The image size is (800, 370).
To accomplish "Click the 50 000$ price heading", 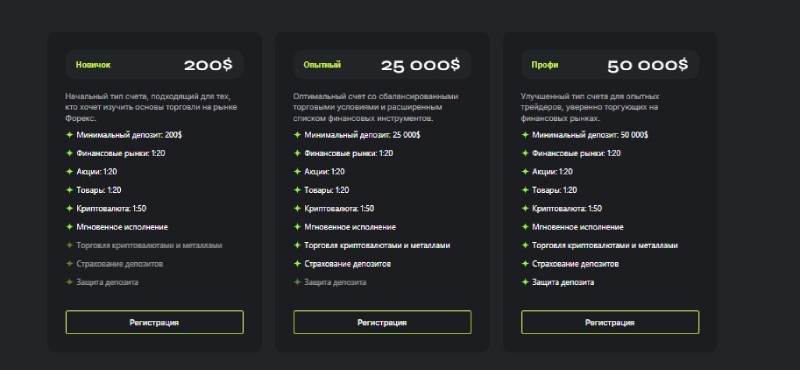I will click(647, 65).
